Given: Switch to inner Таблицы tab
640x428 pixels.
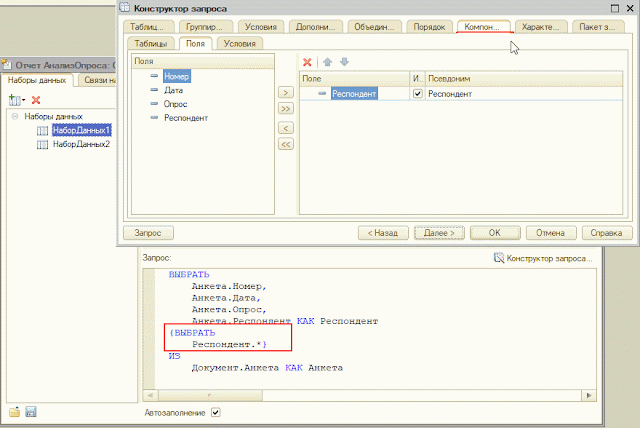Looking at the screenshot, I should pyautogui.click(x=151, y=44).
